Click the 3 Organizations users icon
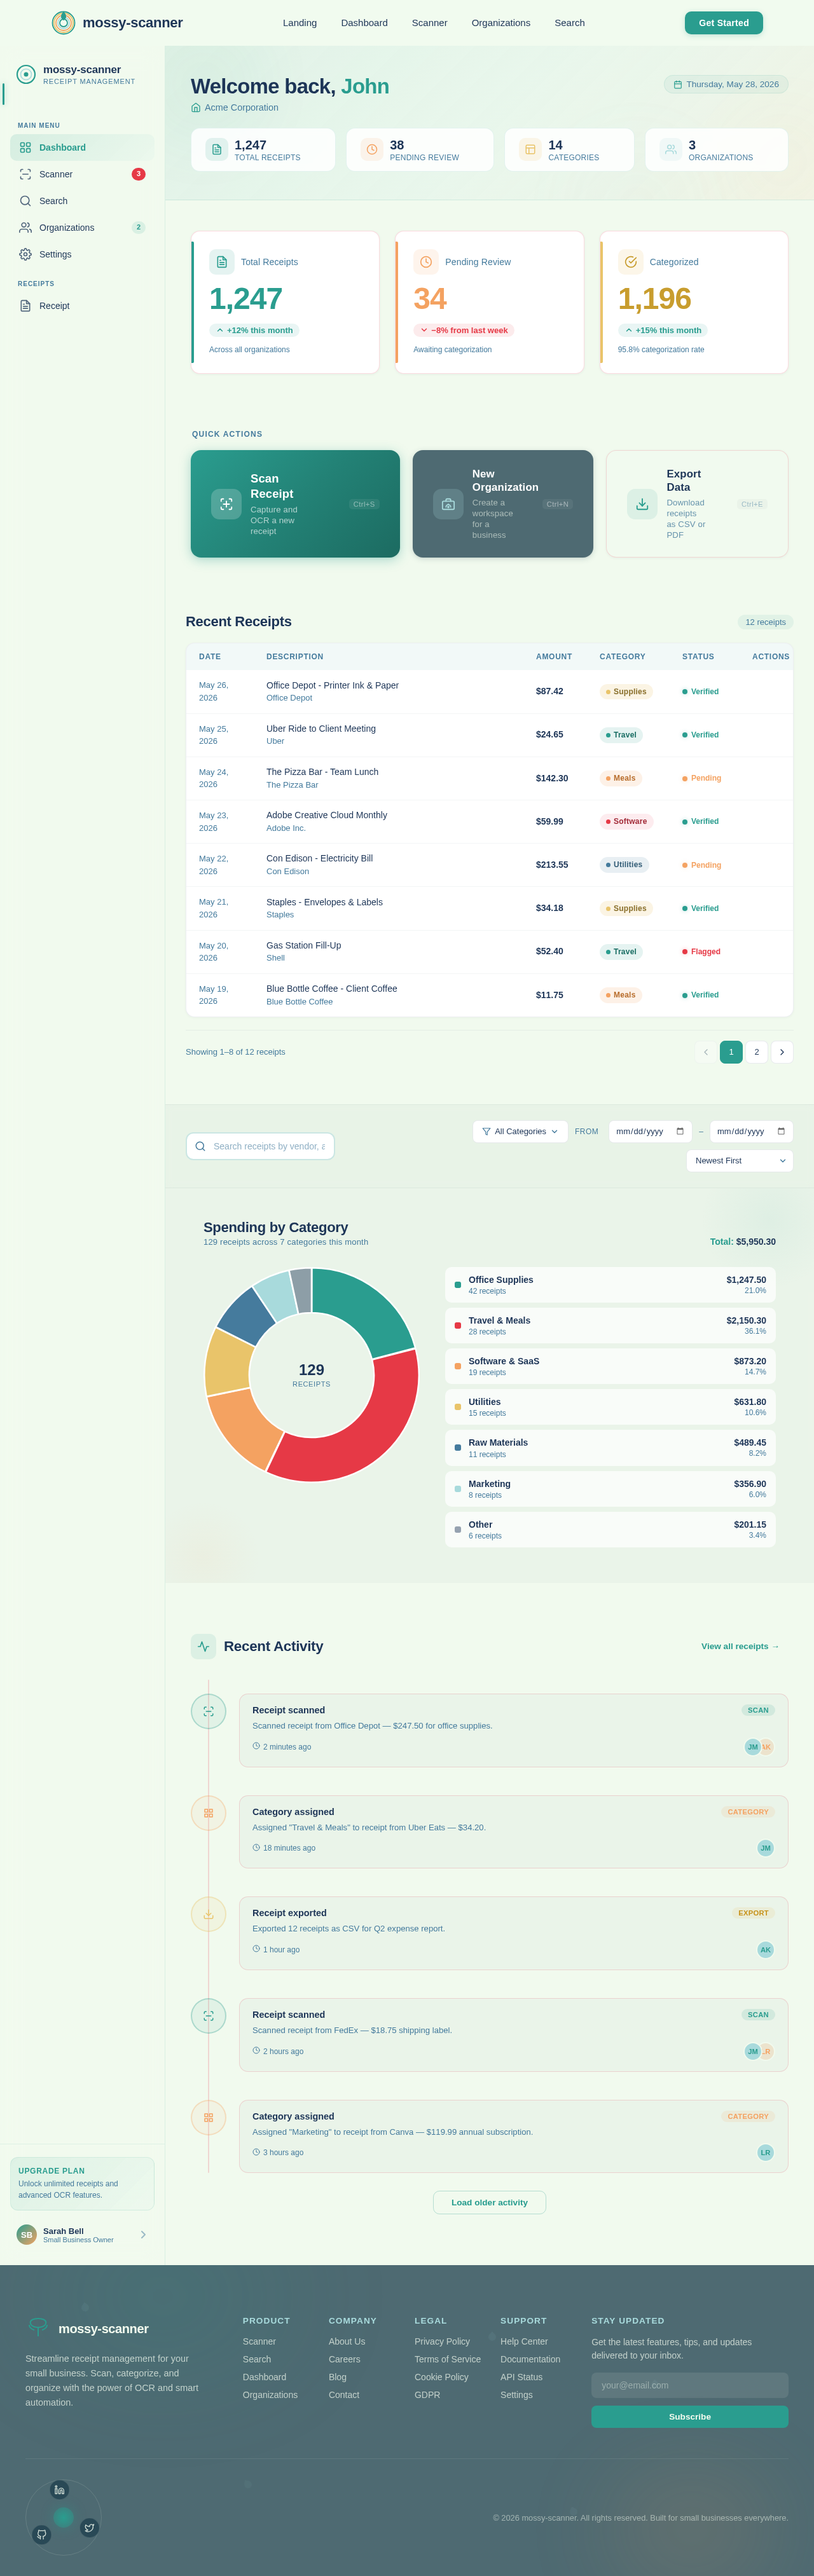The height and width of the screenshot is (2576, 814). [671, 150]
